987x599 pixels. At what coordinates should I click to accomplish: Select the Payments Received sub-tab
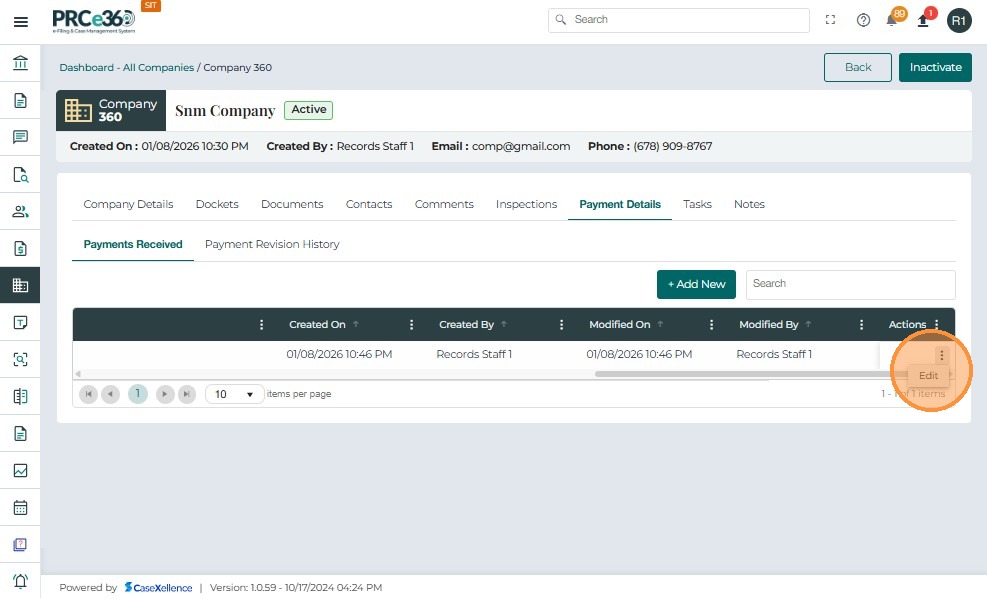pos(133,244)
